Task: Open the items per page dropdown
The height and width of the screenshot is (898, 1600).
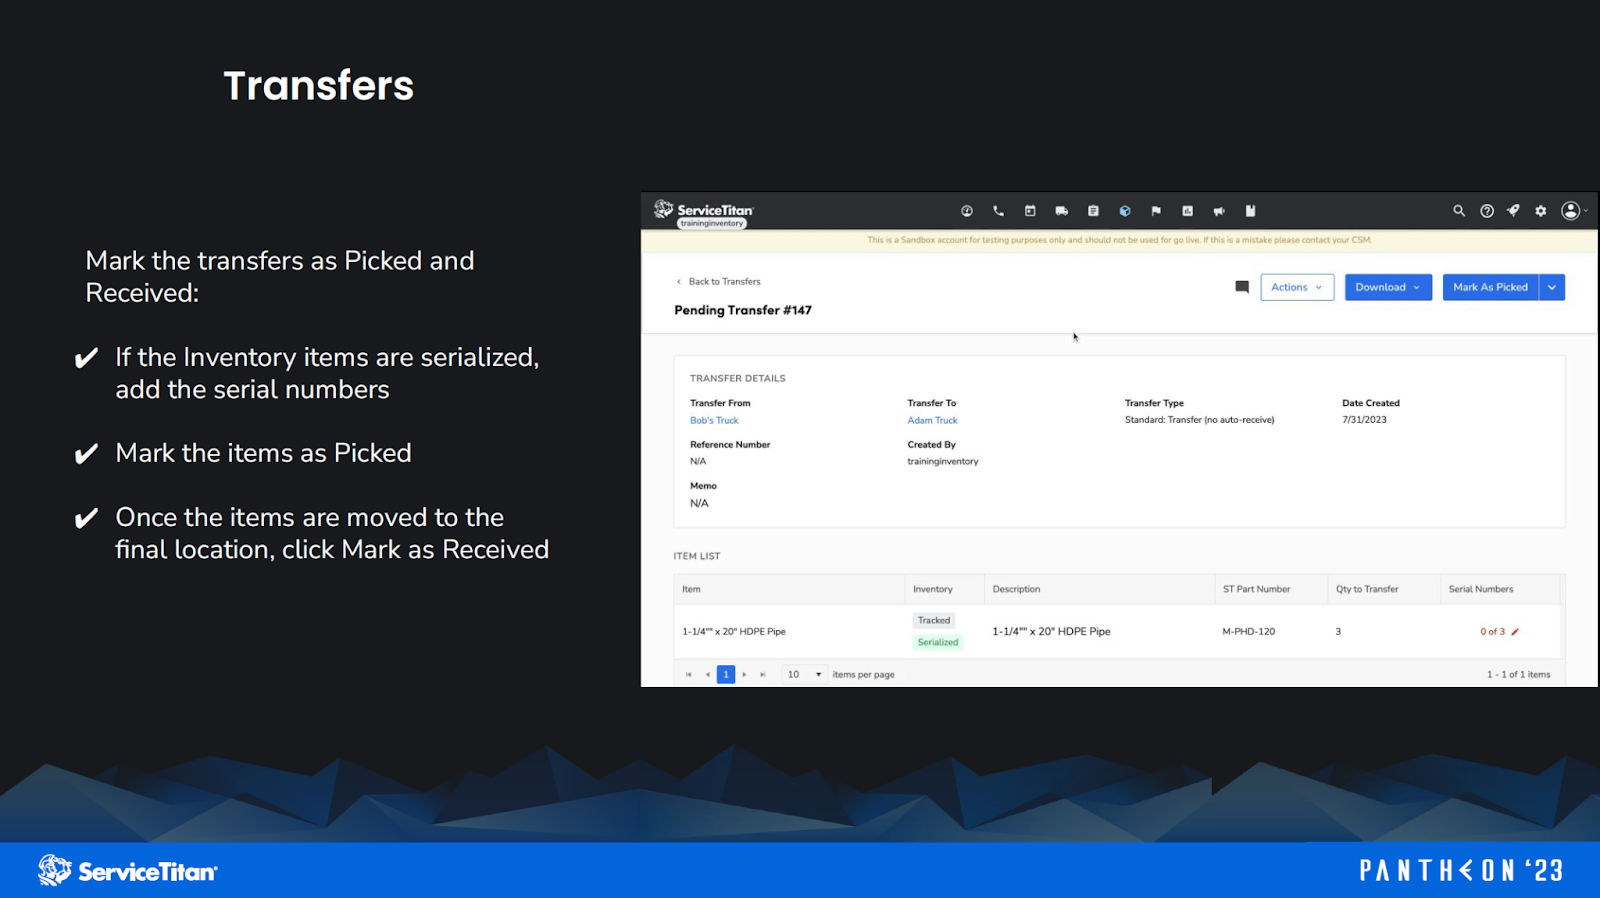Action: pos(805,675)
